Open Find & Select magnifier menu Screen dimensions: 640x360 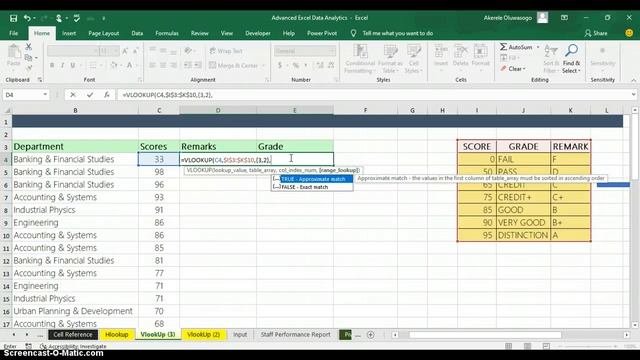pyautogui.click(x=571, y=59)
